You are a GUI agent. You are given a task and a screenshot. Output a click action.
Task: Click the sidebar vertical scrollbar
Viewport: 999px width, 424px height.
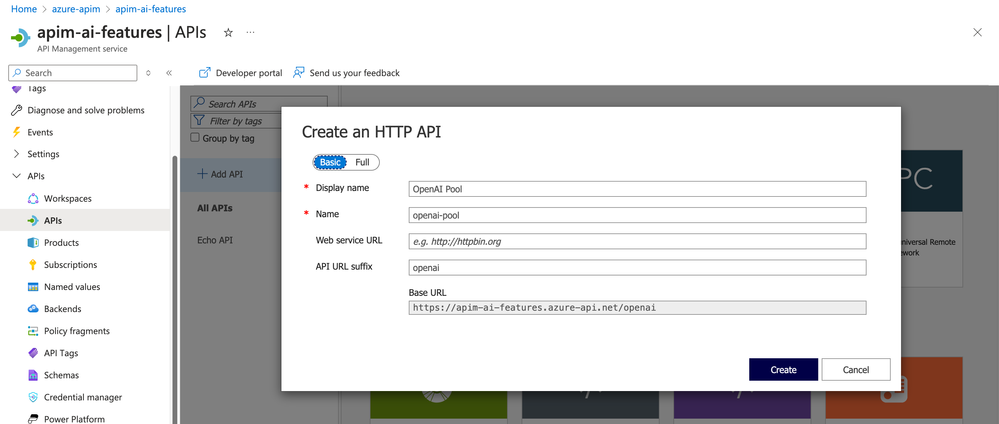(x=173, y=287)
